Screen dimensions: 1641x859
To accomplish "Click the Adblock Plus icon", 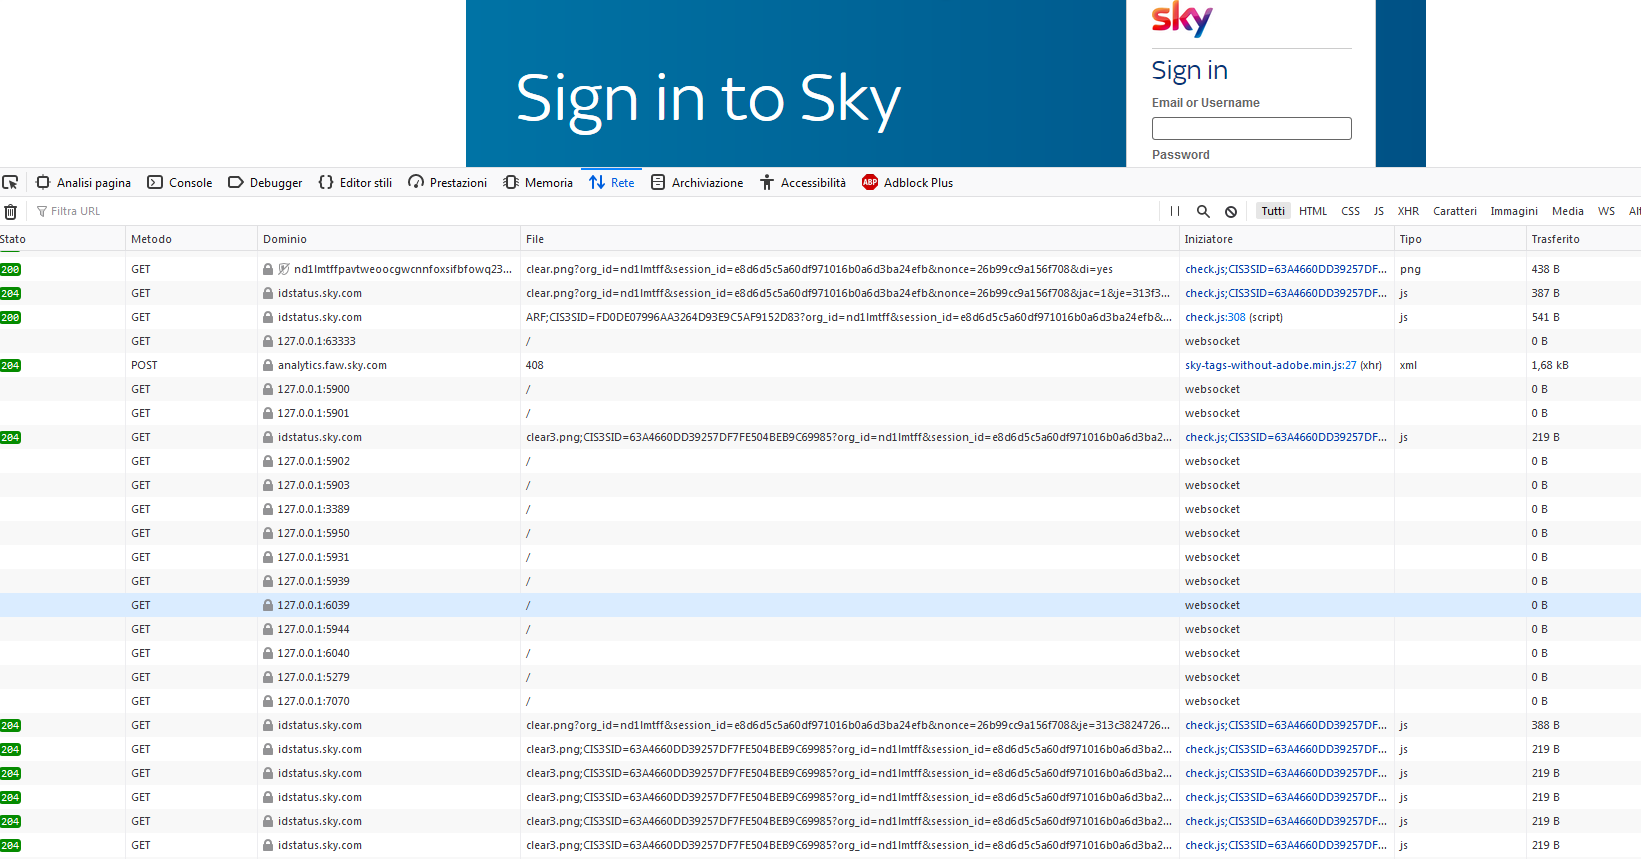I will click(x=870, y=182).
